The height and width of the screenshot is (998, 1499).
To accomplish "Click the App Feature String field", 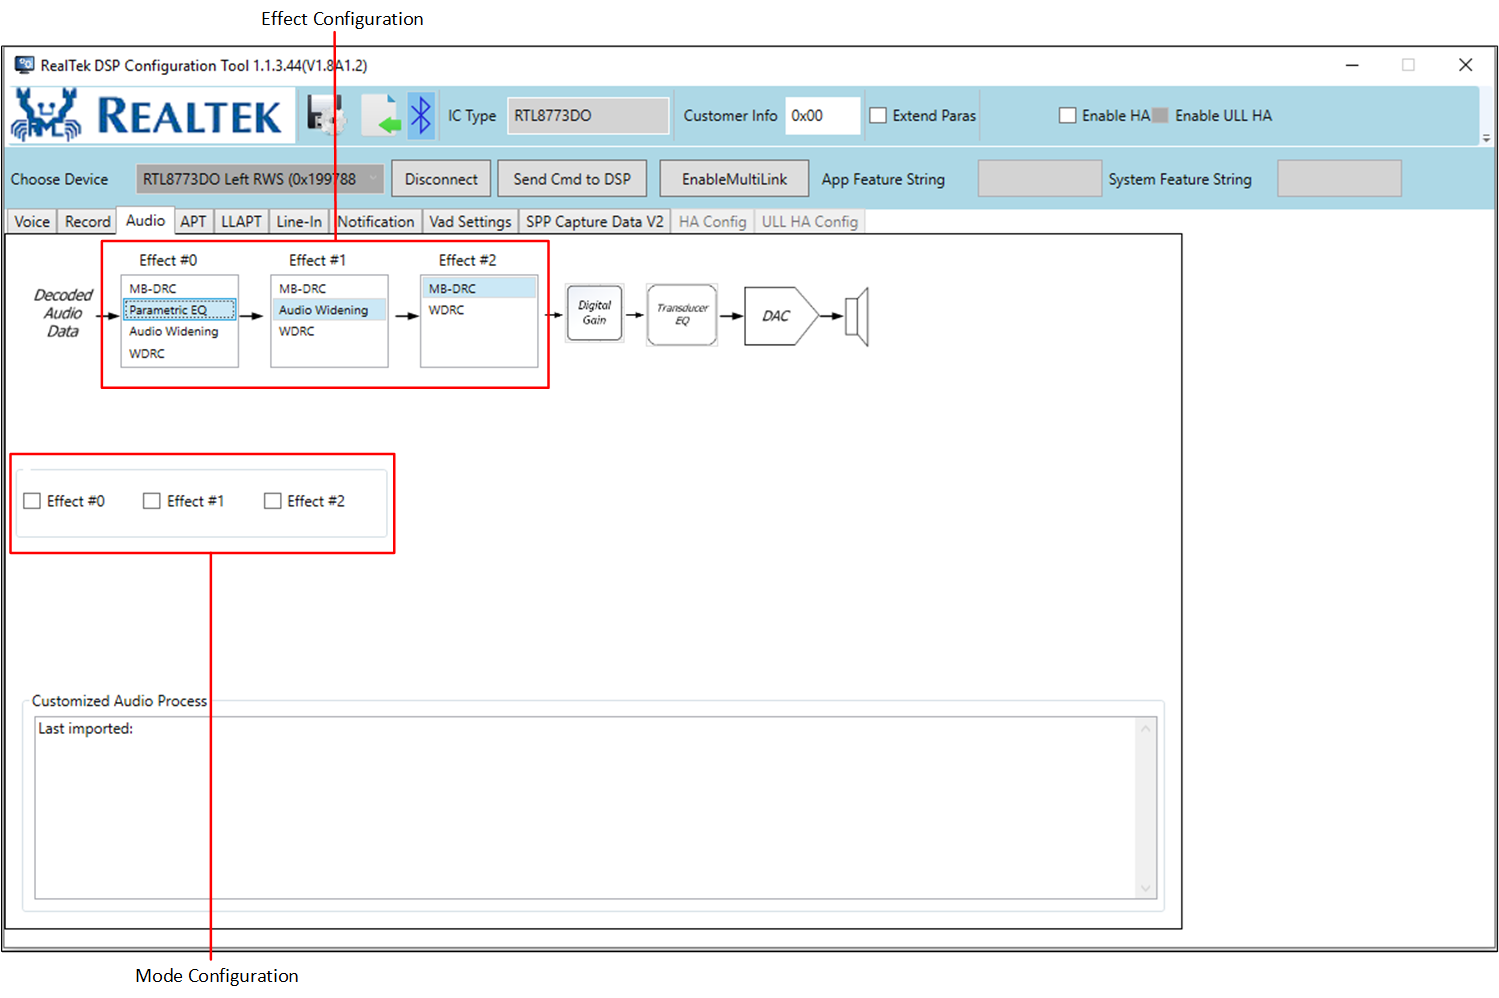I will (1039, 179).
